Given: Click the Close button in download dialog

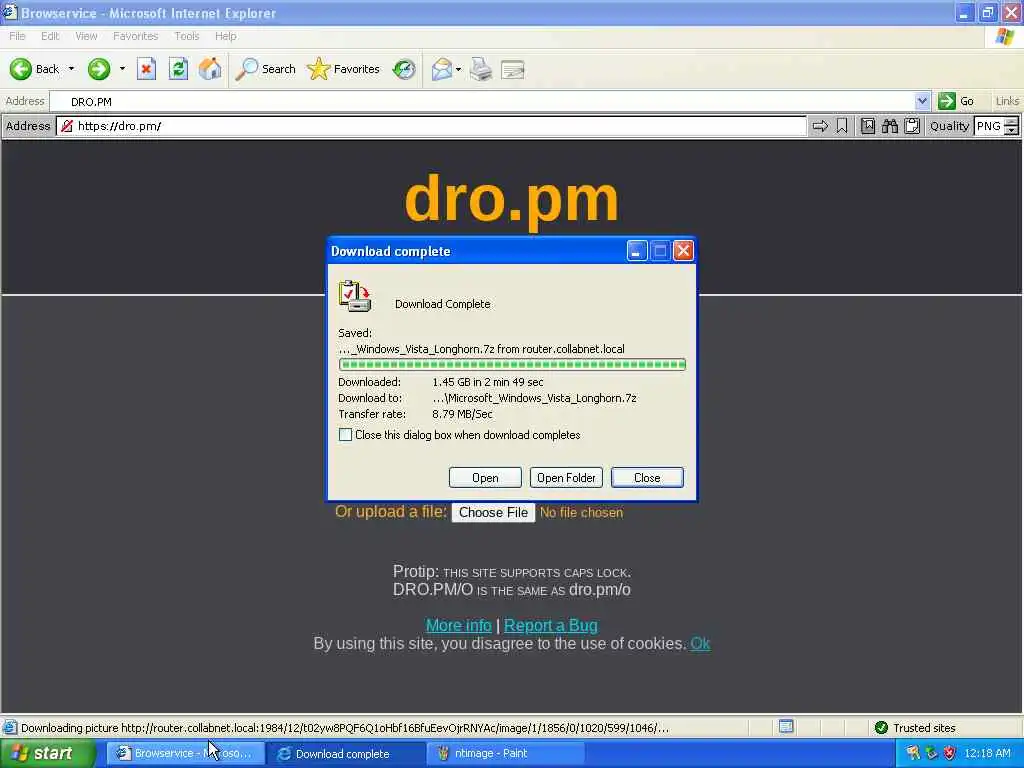Looking at the screenshot, I should click(647, 477).
